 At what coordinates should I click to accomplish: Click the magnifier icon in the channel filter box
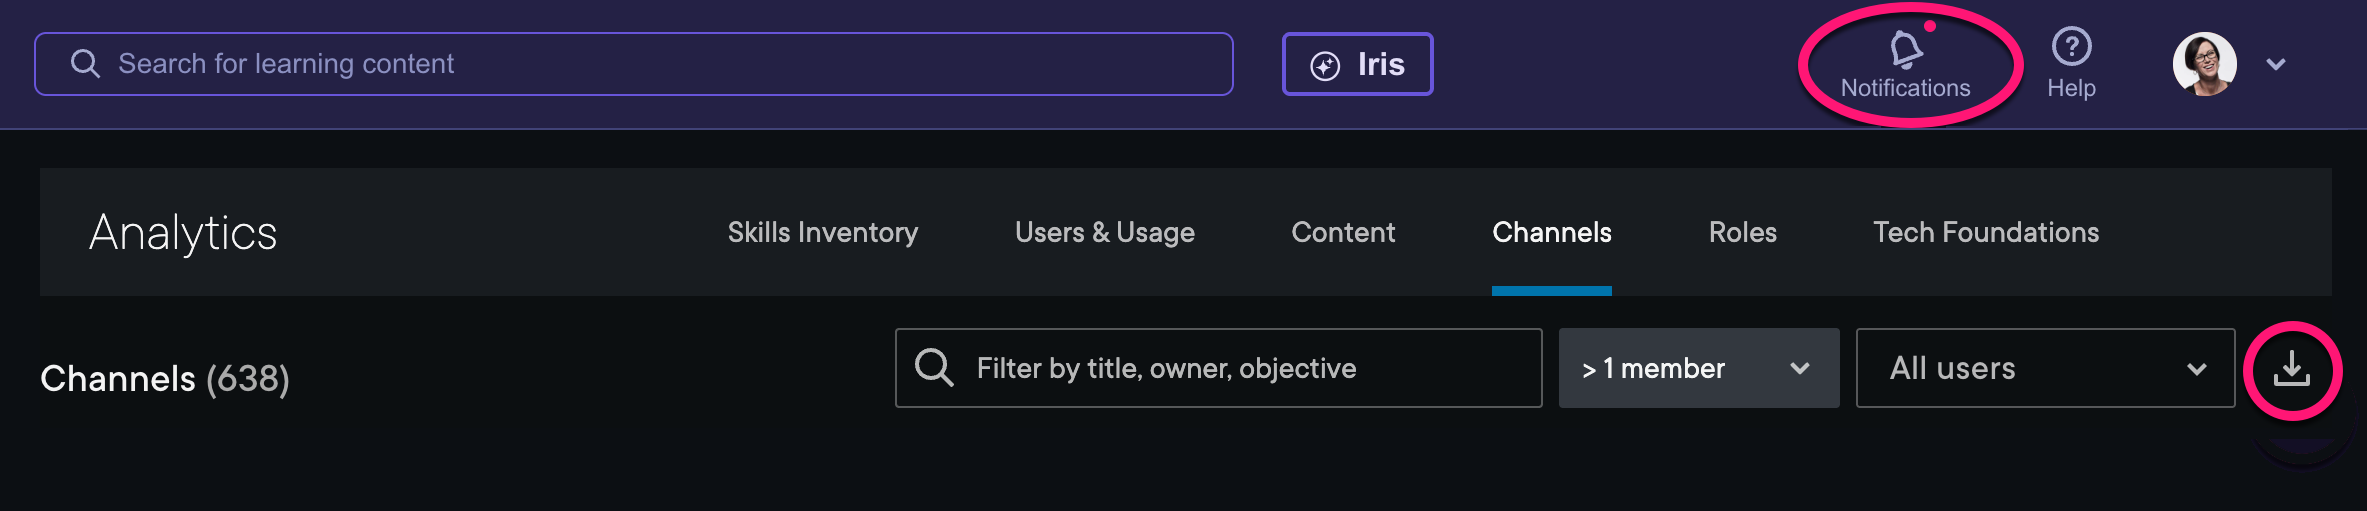pos(934,368)
